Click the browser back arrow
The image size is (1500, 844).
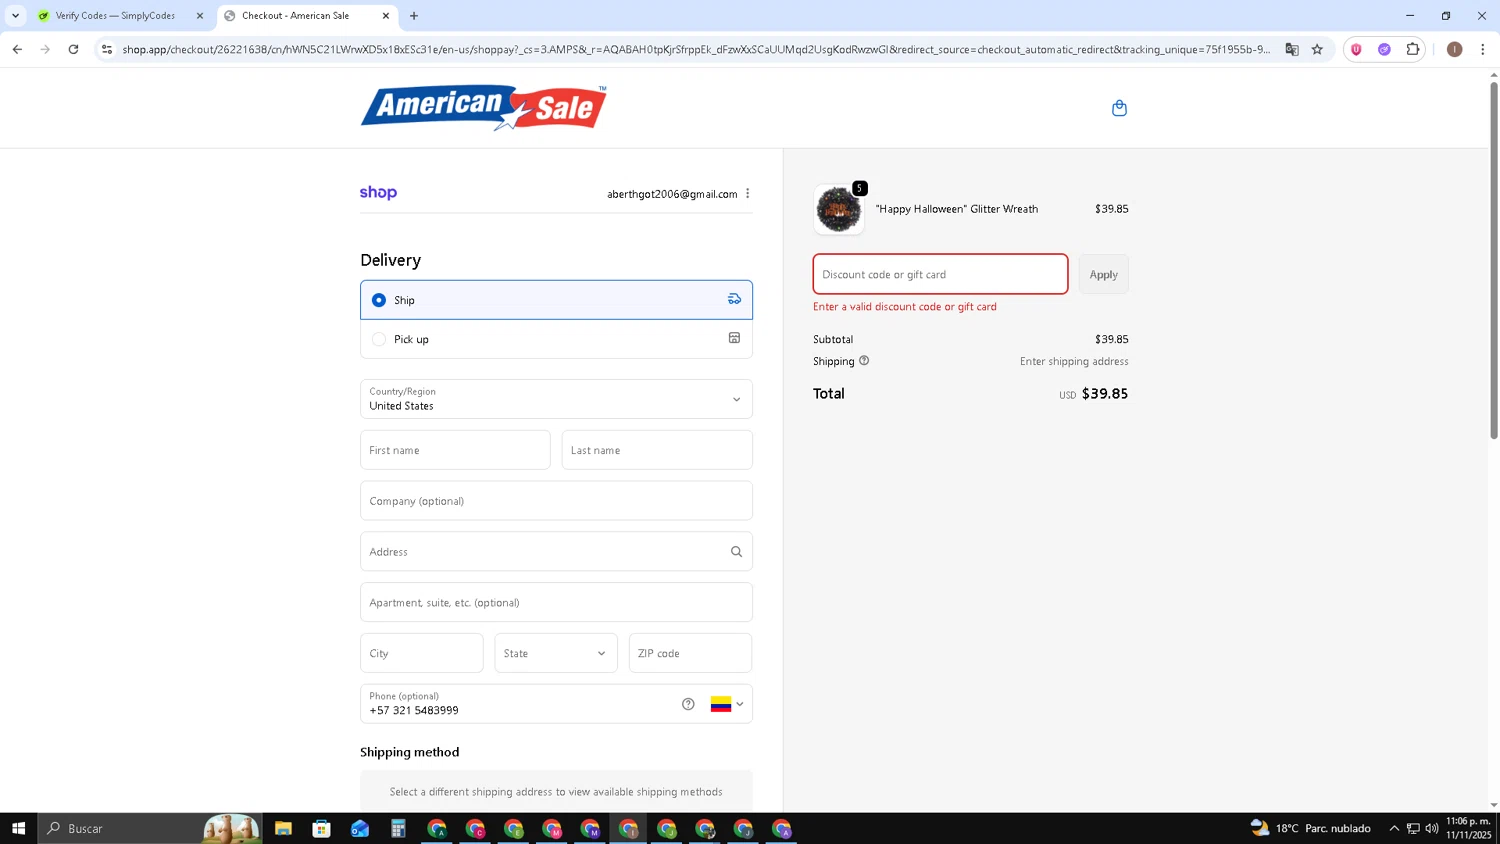pos(17,49)
